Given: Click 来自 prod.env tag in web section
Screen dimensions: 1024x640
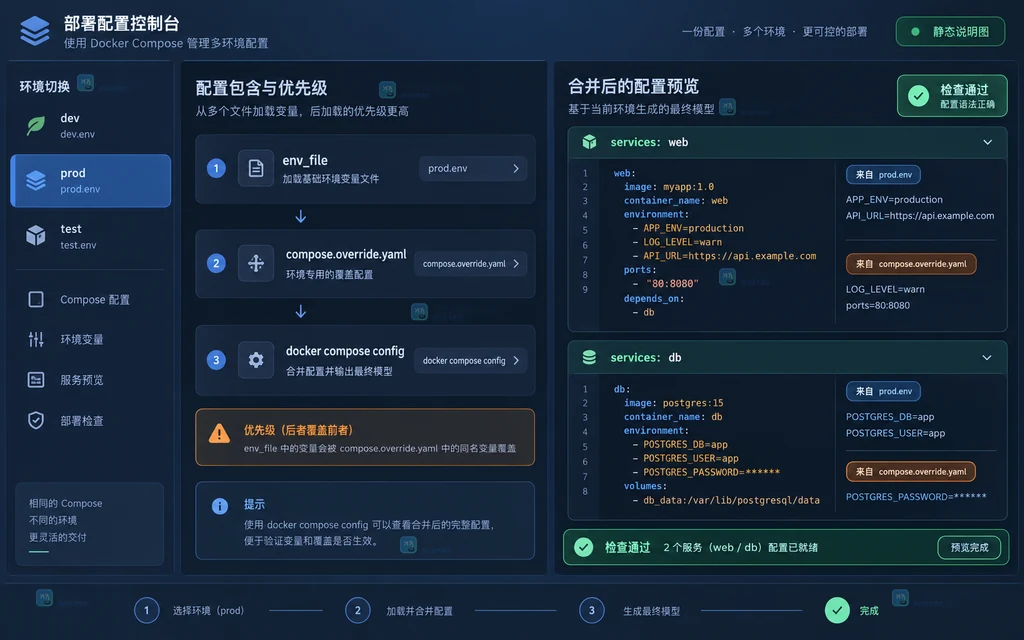Looking at the screenshot, I should tap(884, 174).
